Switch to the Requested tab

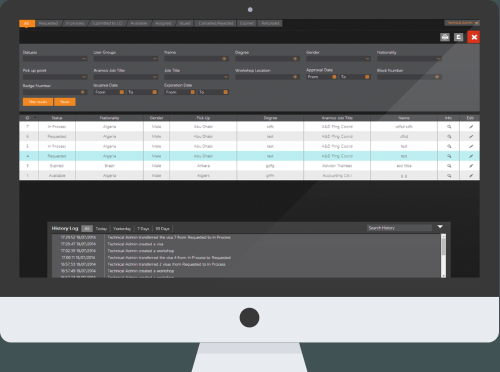coord(49,23)
